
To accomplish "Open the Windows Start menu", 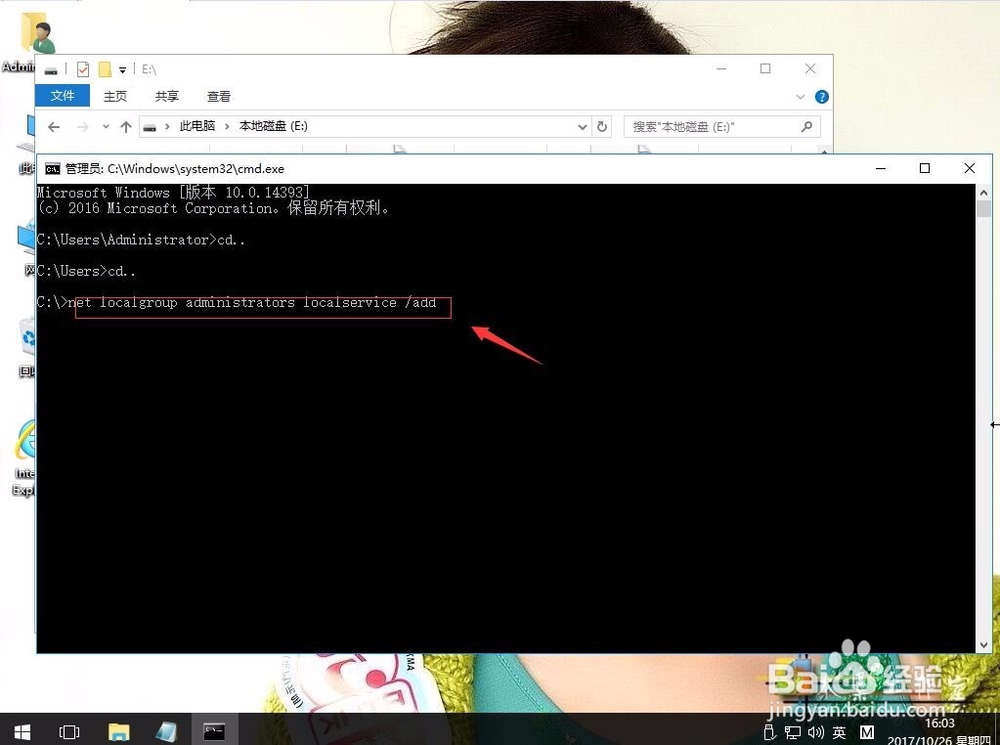I will (x=22, y=732).
